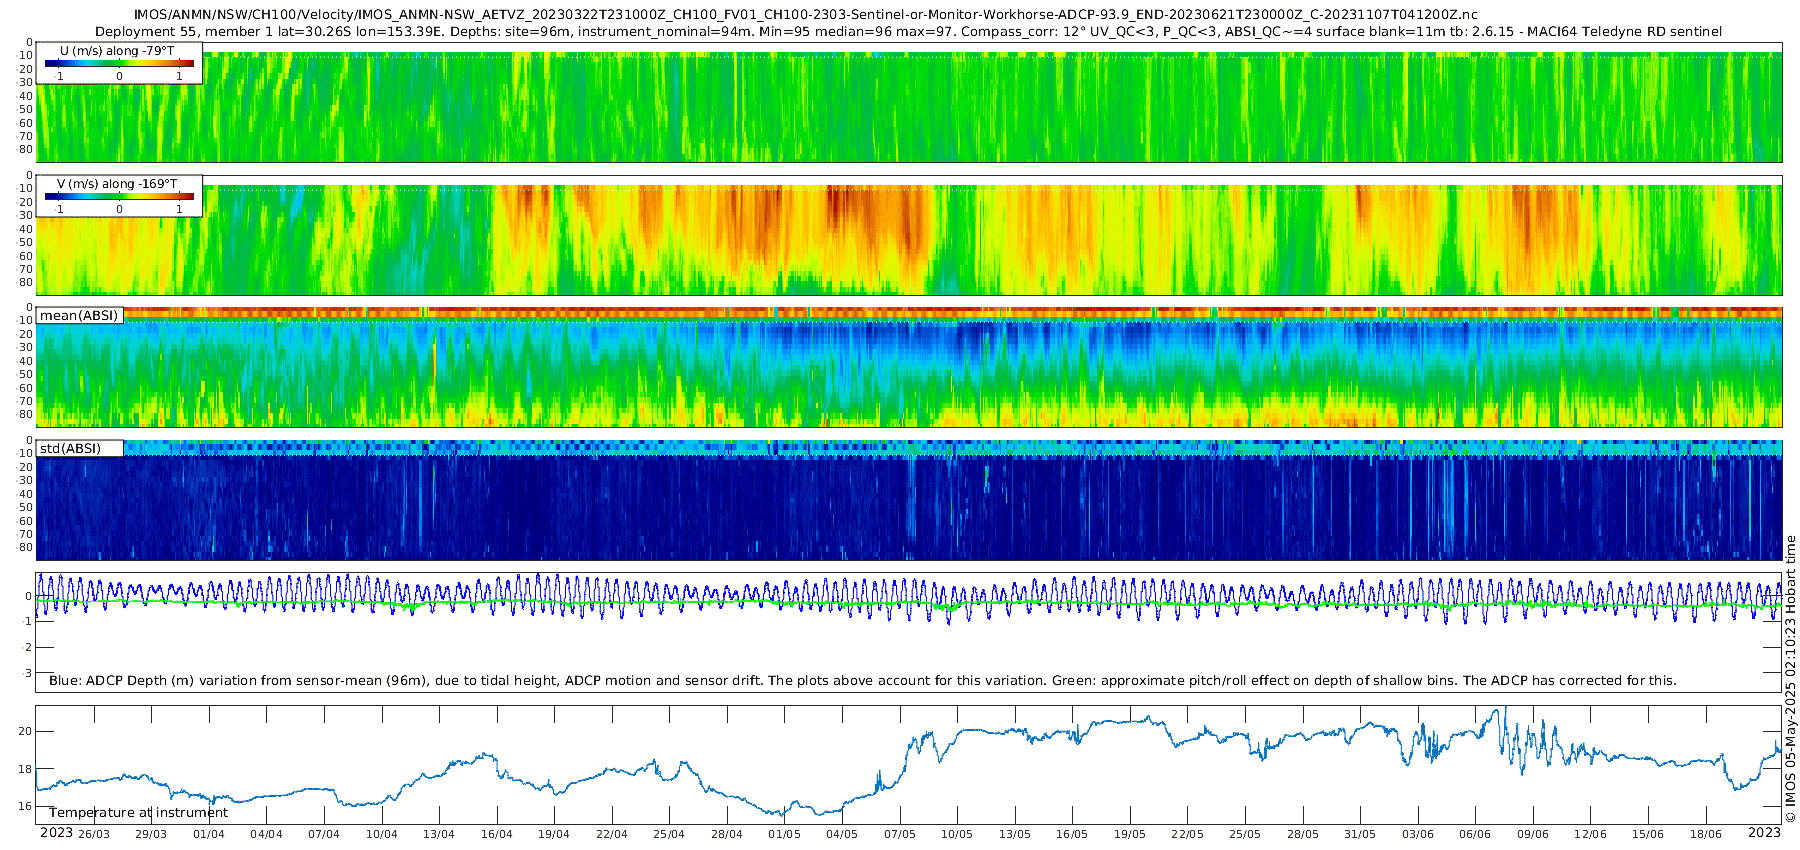Click the 03/06 date tick label
1800x850 pixels.
(1418, 834)
